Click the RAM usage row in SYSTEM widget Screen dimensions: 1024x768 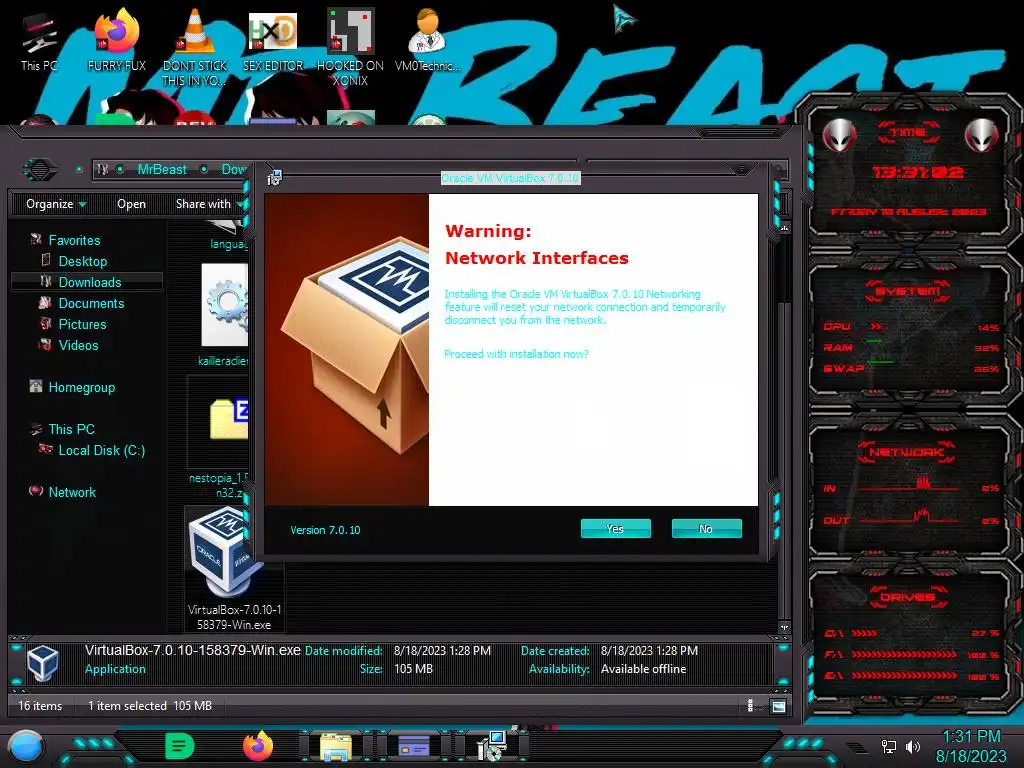pos(911,347)
